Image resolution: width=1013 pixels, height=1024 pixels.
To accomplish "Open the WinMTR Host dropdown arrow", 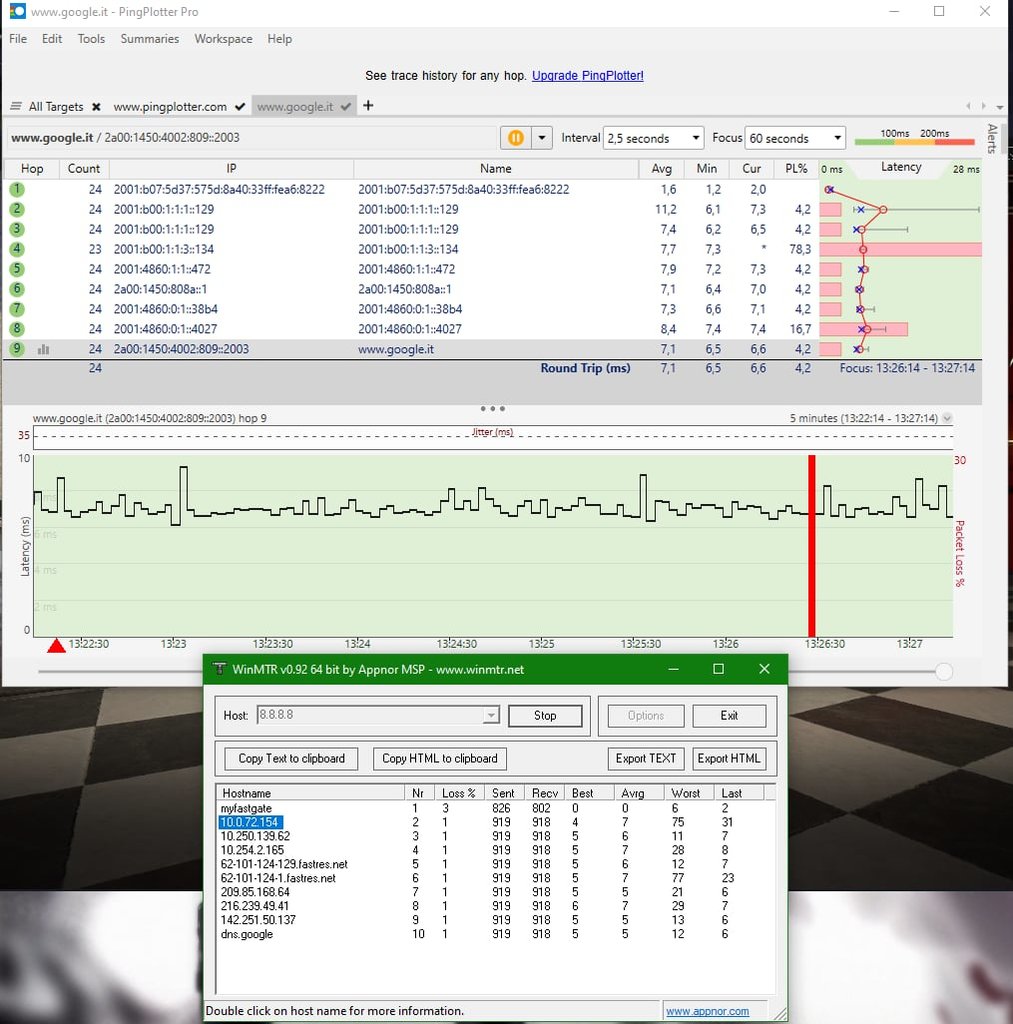I will (x=491, y=715).
